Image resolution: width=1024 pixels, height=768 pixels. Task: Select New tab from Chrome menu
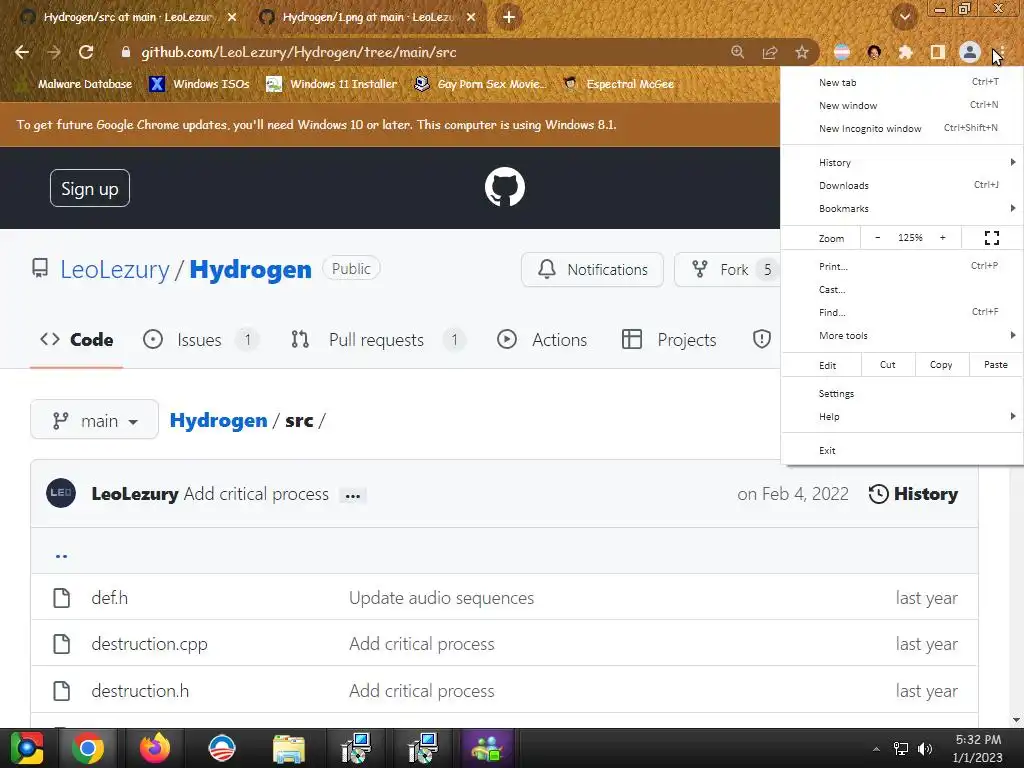(902, 82)
